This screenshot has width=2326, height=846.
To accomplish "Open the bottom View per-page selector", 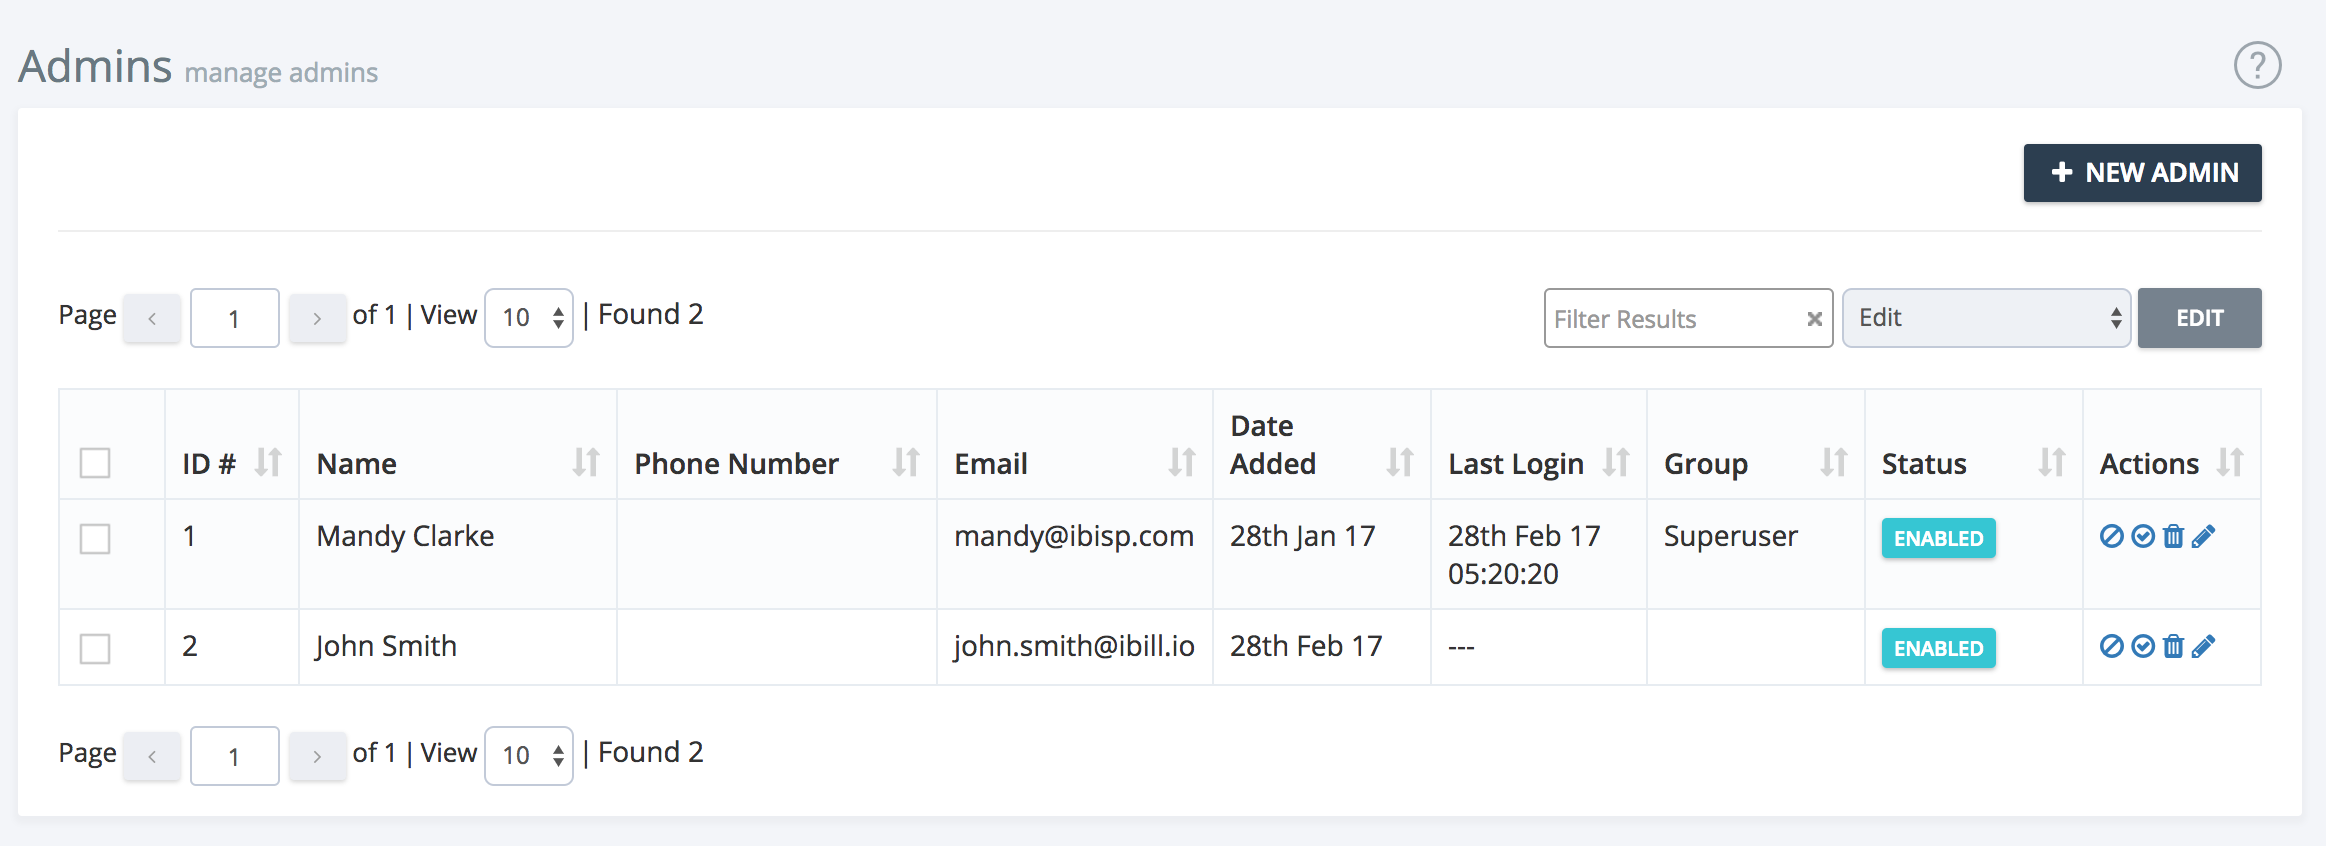I will point(528,755).
